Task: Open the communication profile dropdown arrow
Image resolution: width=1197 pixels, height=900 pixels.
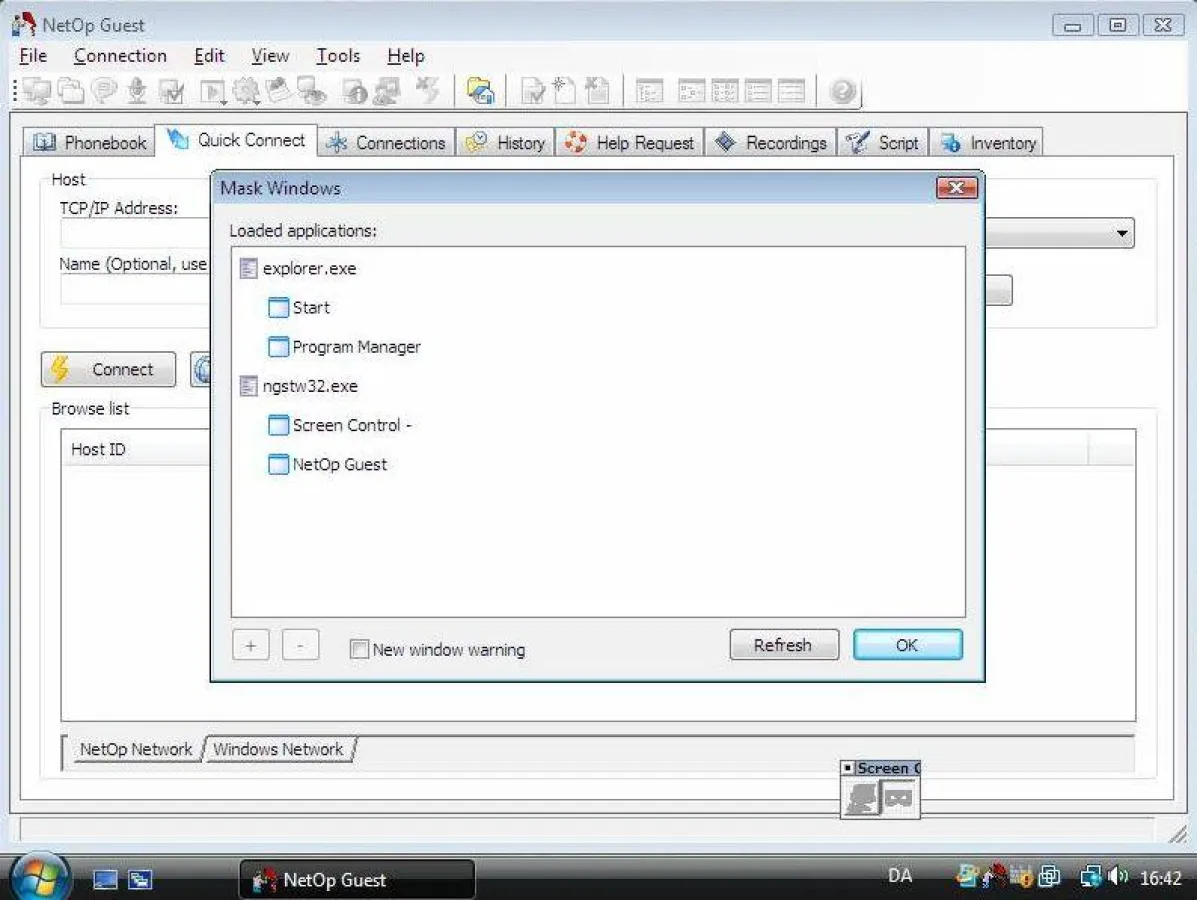Action: 1123,234
